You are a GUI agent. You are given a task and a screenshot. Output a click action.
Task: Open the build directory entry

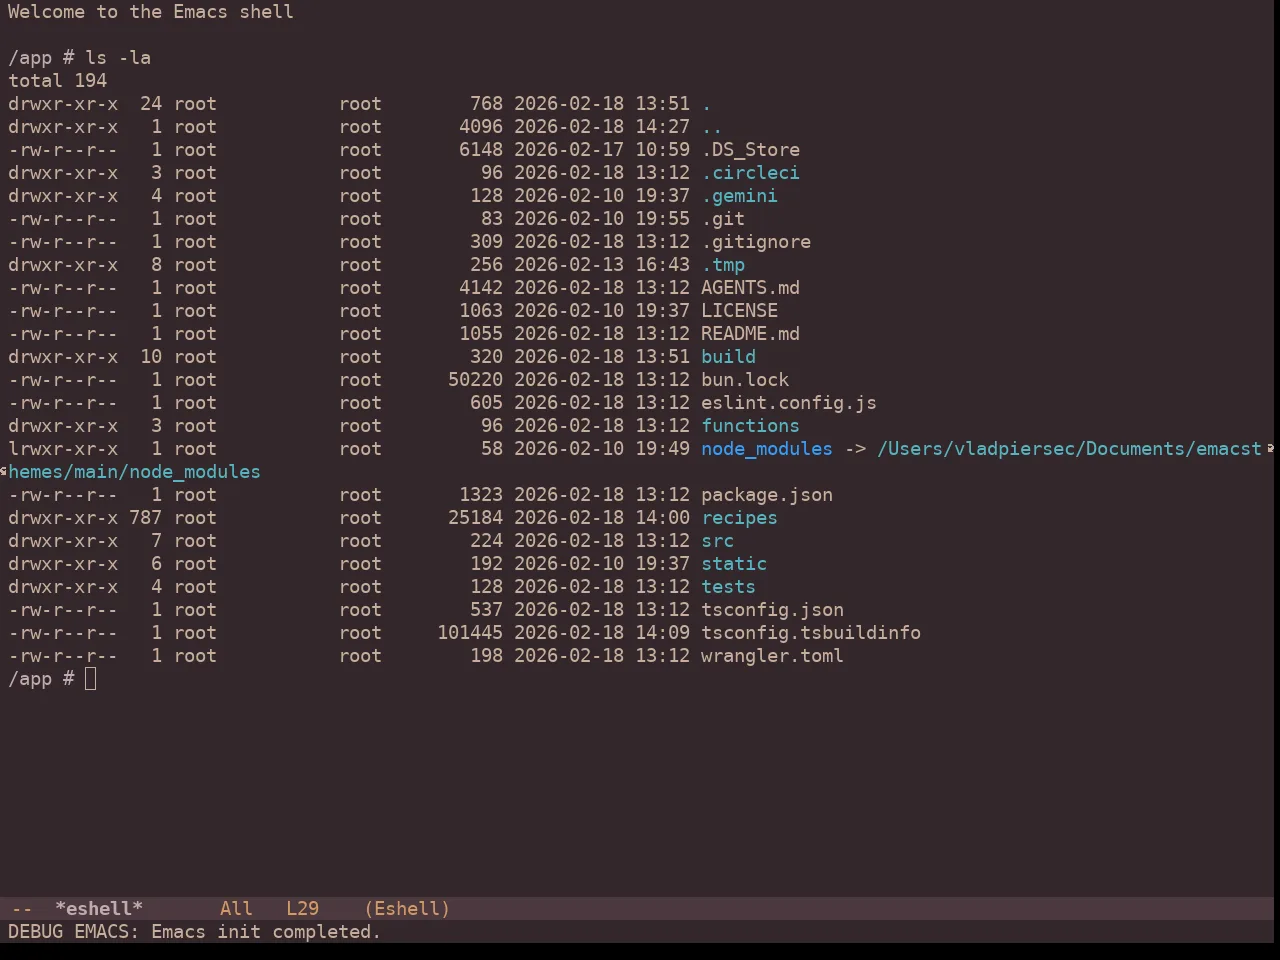[728, 357]
